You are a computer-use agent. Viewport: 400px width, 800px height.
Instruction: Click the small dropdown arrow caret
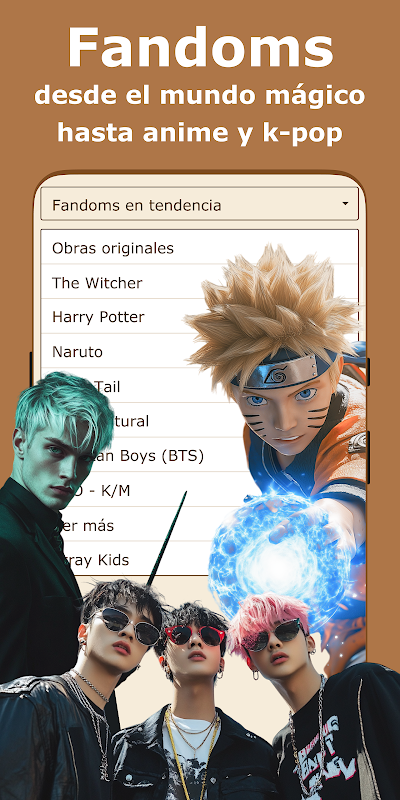click(x=345, y=204)
